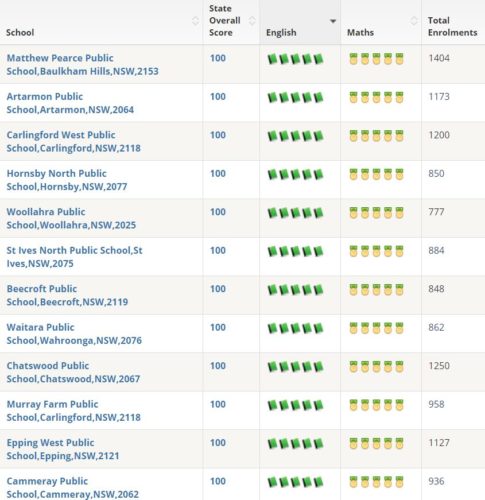
Task: Open Matthew Pearce Public School link
Action: [82, 64]
